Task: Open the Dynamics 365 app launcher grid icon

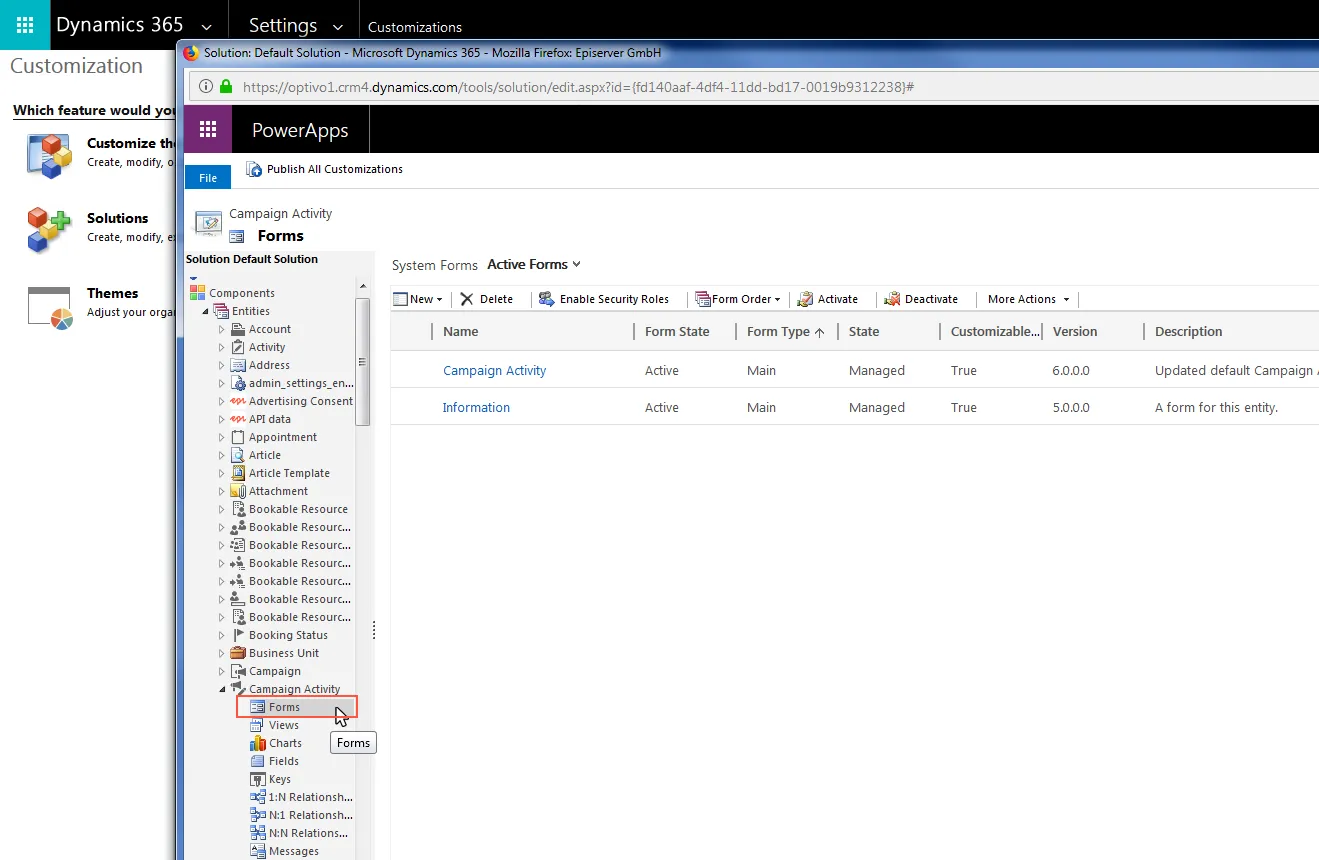Action: (x=25, y=25)
